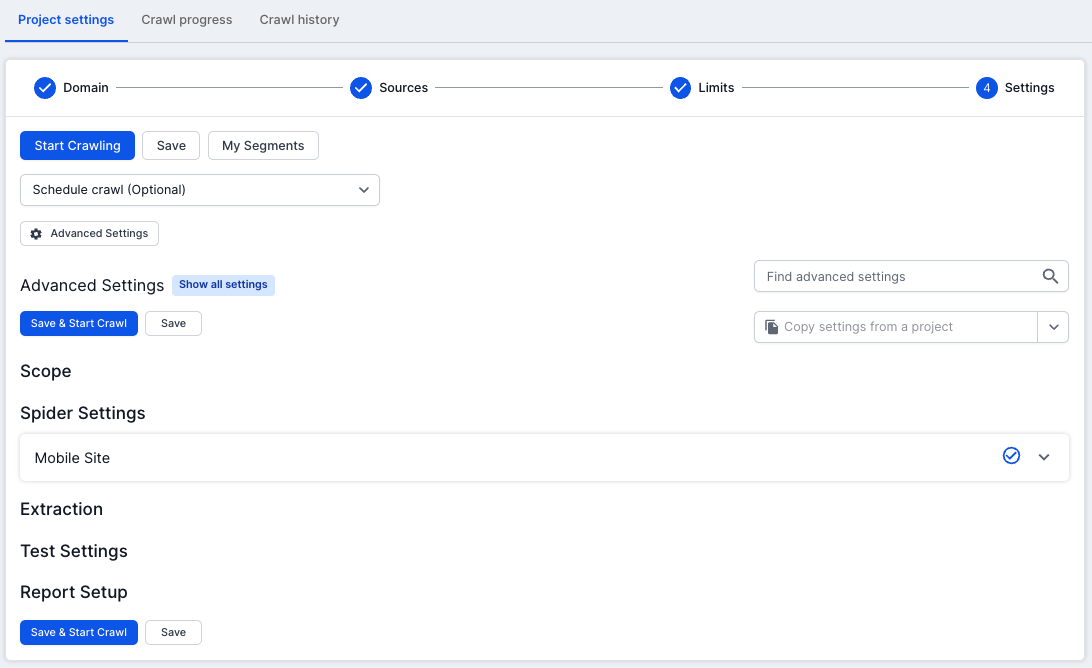
Task: Switch to the Crawl history tab
Action: coord(299,20)
